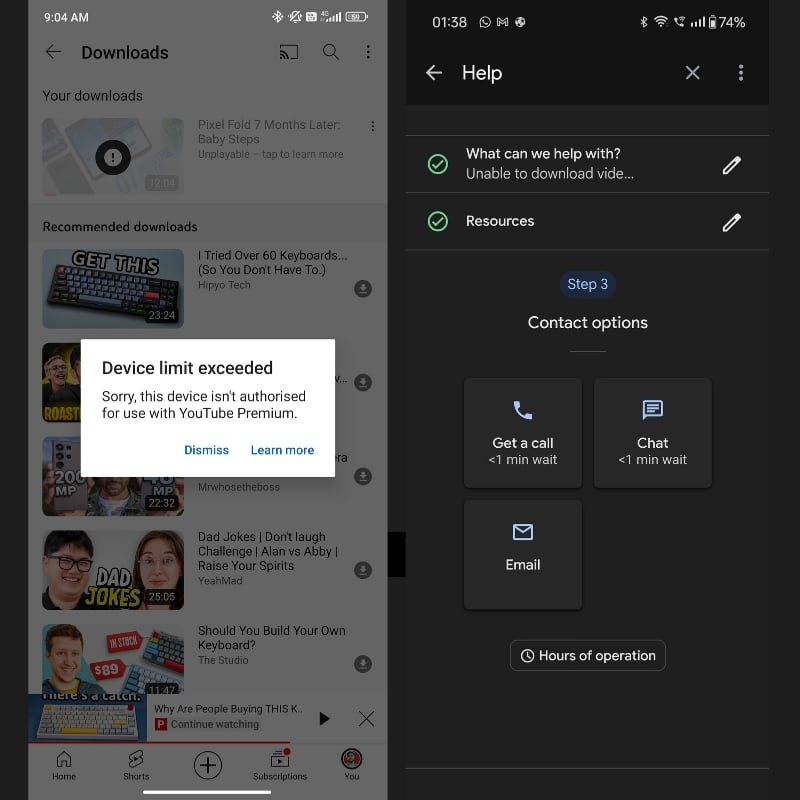Tap the Hipyo Tech channel name

(224, 285)
